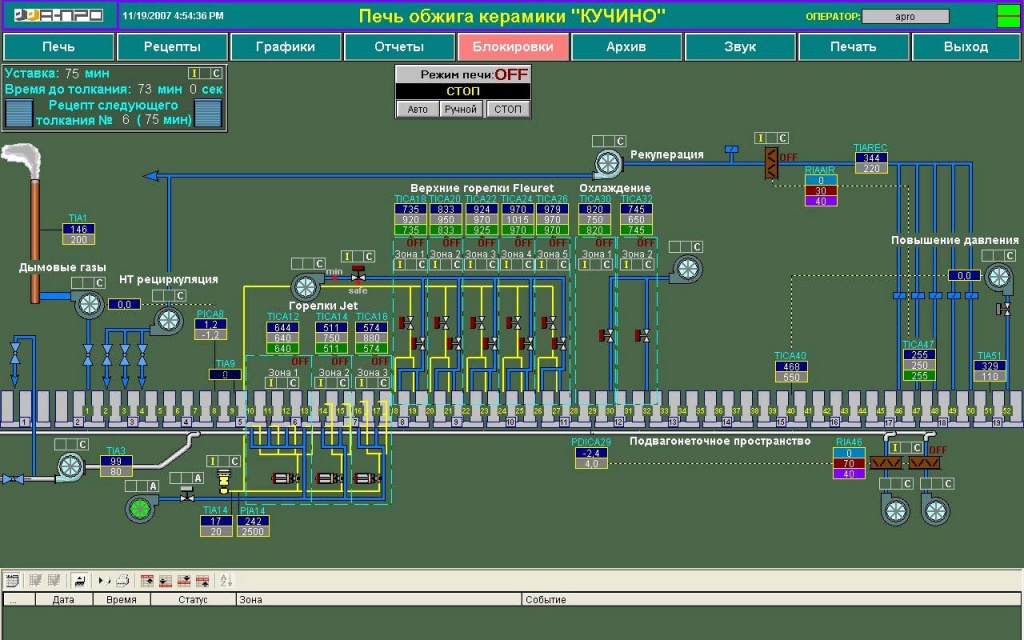Open the Графики section

tap(286, 47)
